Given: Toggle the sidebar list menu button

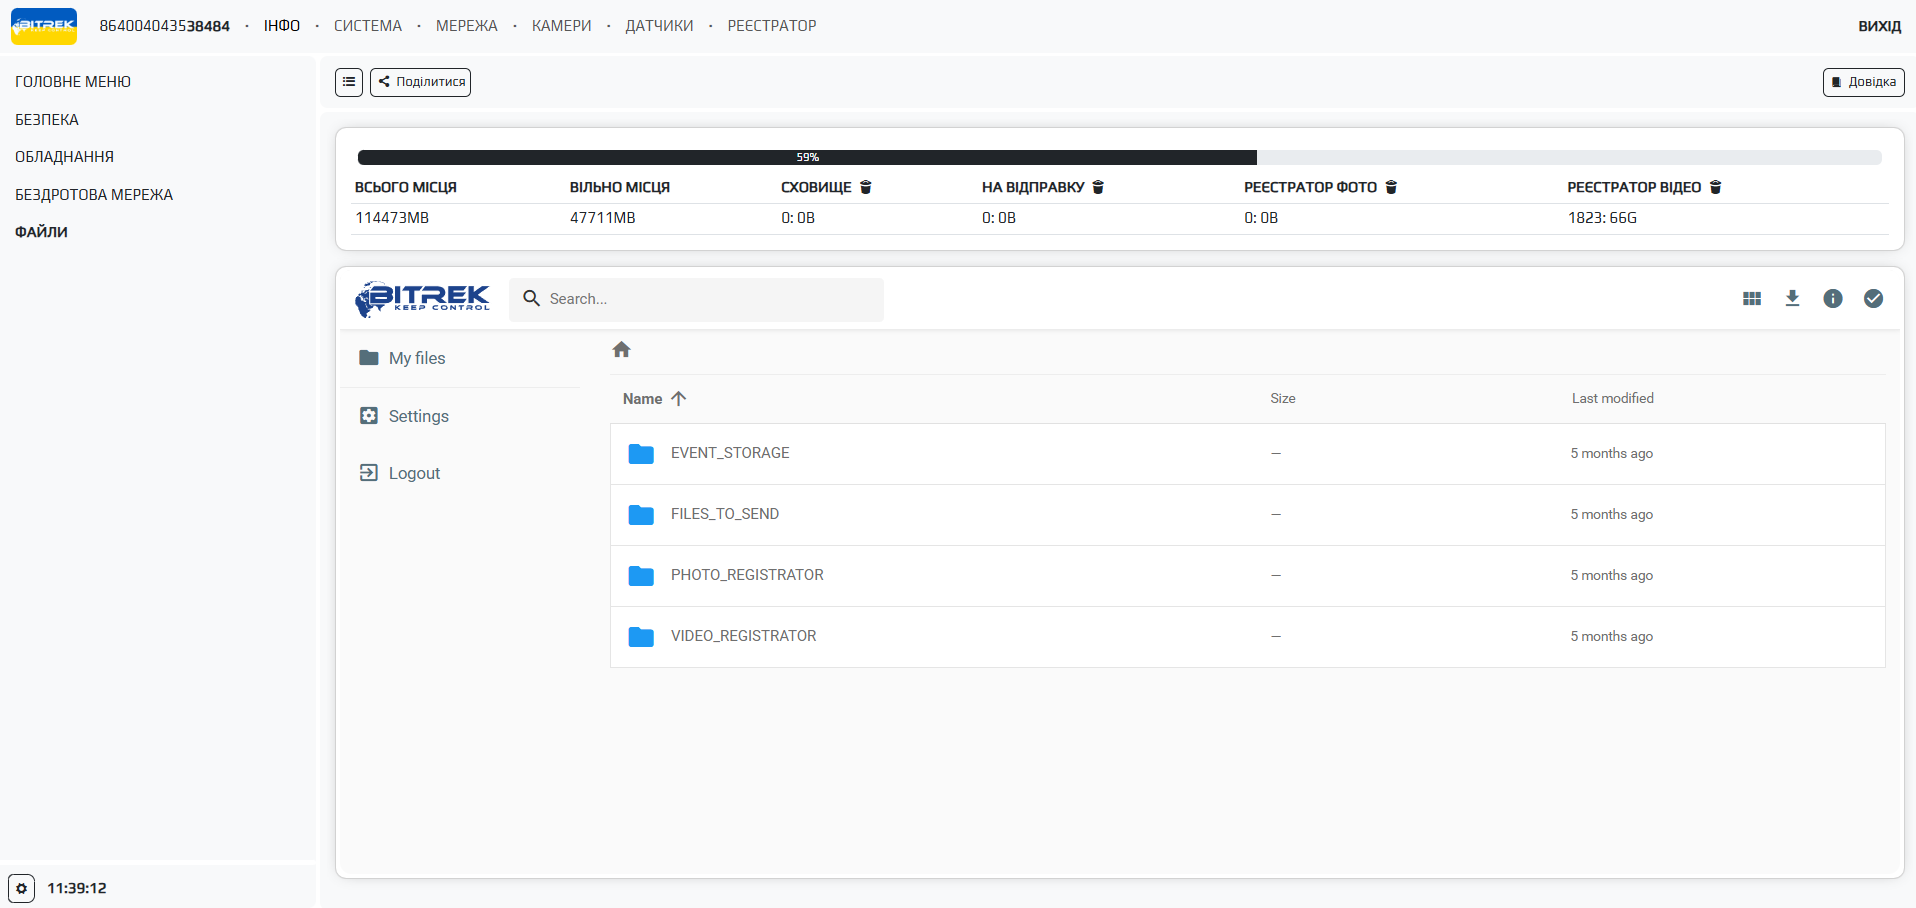Looking at the screenshot, I should (349, 82).
